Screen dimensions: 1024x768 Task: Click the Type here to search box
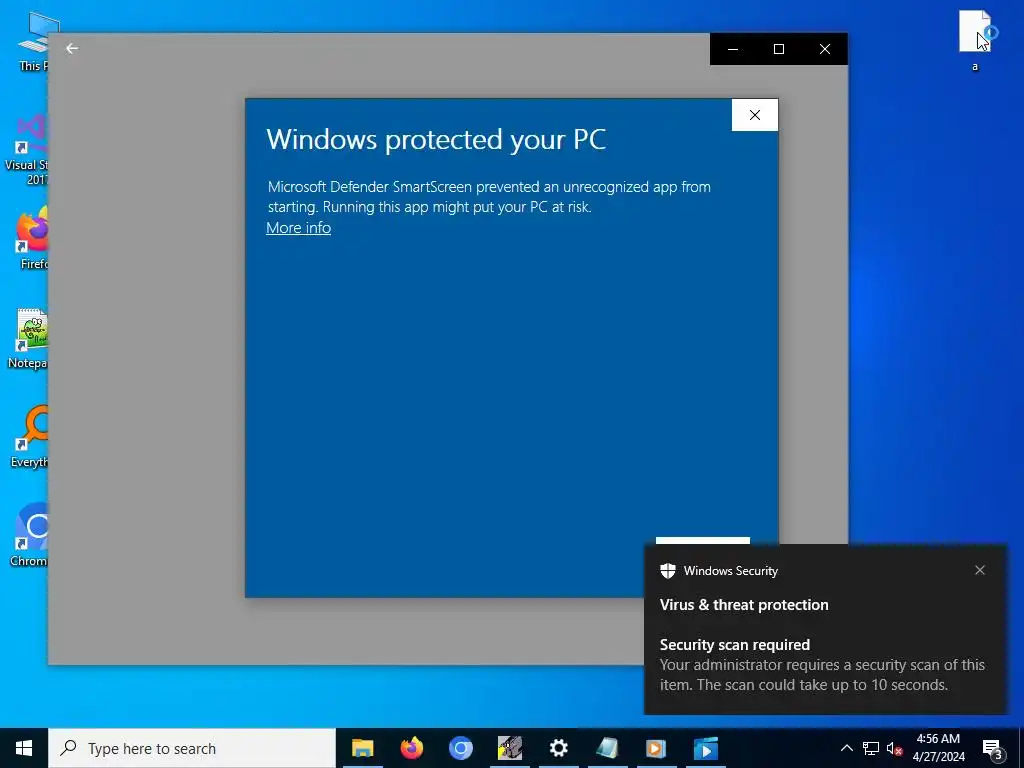(192, 748)
